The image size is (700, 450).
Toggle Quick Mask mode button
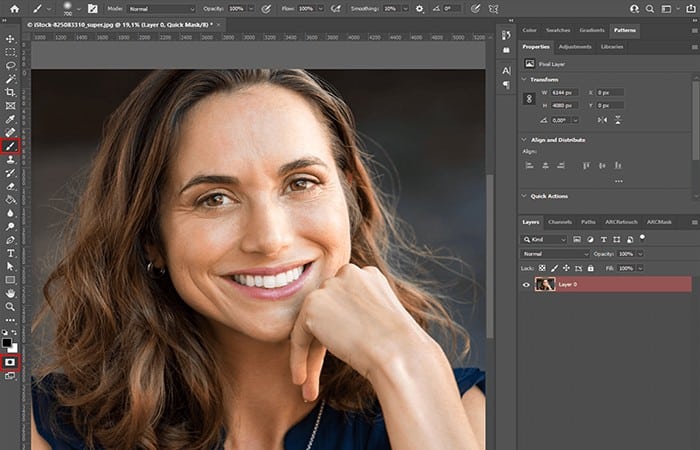[10, 362]
